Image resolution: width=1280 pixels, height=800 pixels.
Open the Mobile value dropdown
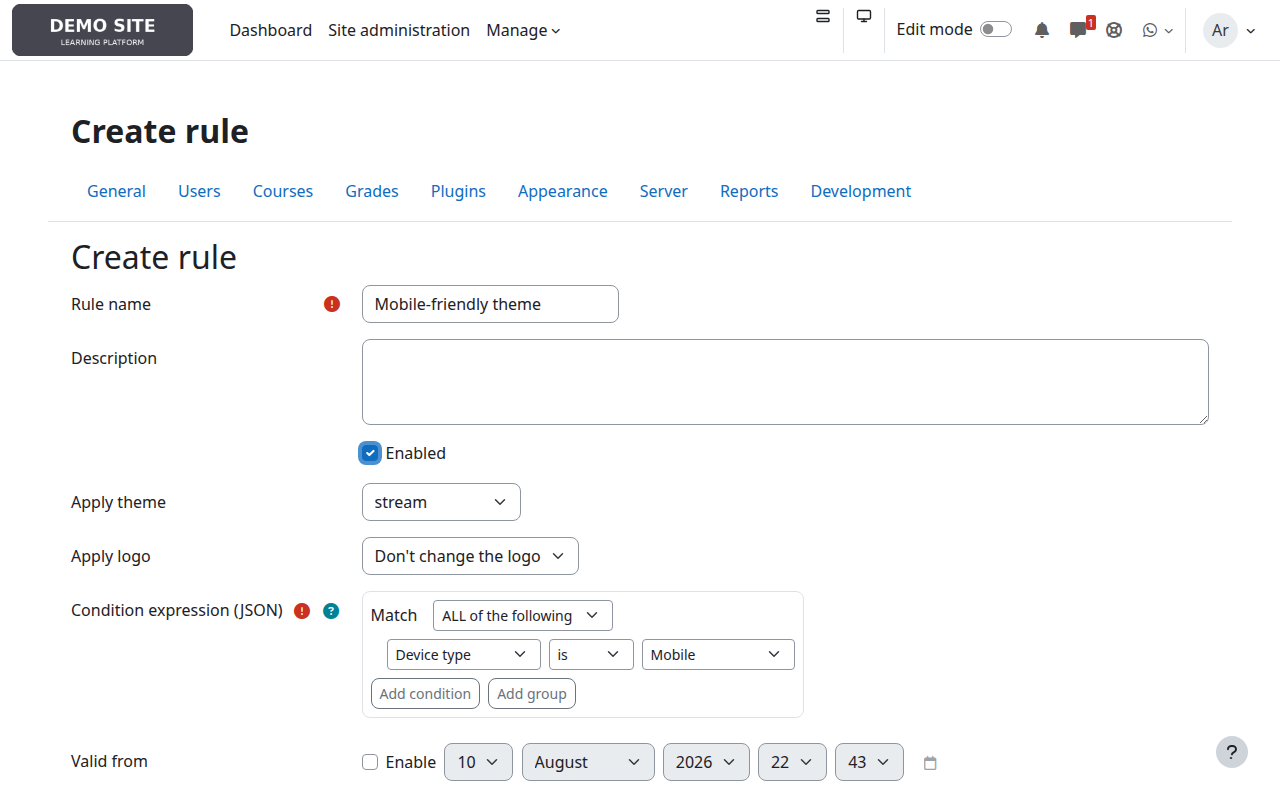(x=718, y=655)
